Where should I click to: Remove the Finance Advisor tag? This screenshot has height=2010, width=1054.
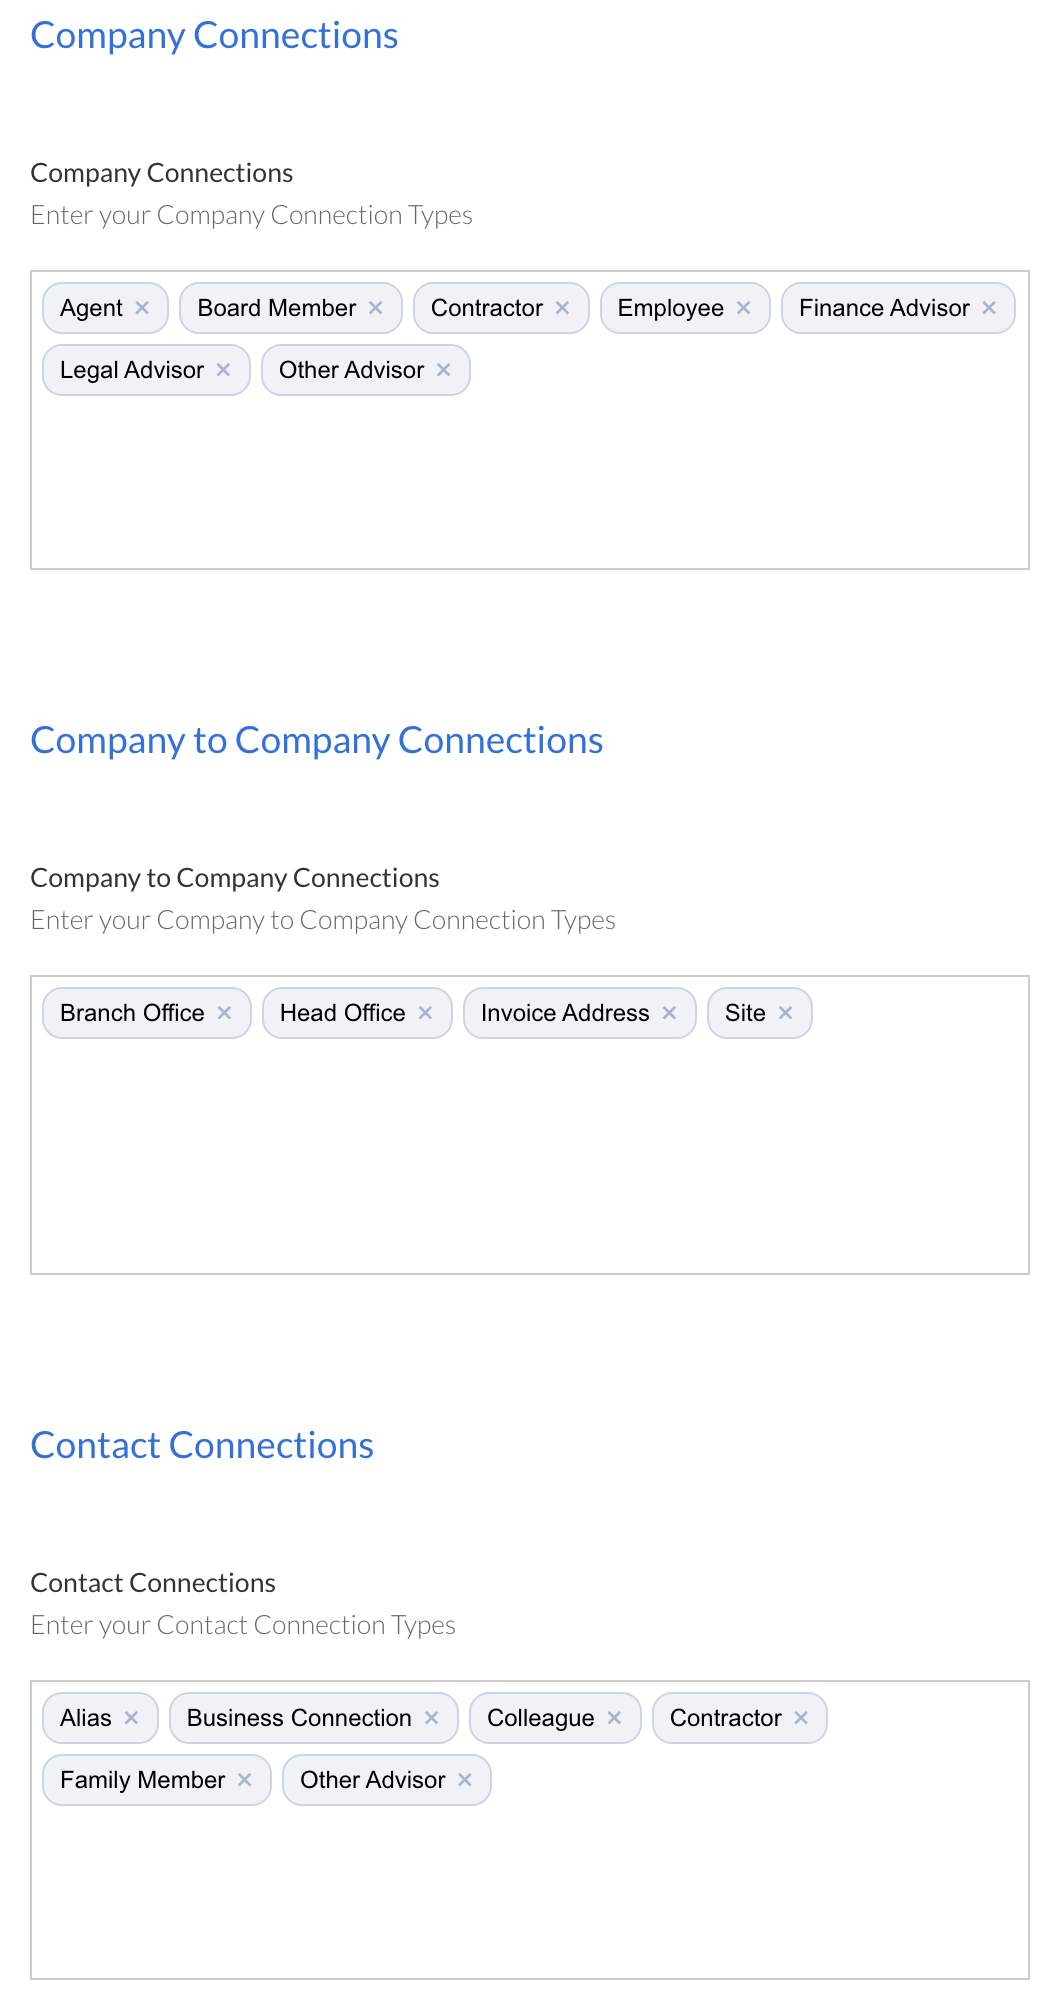pos(988,307)
